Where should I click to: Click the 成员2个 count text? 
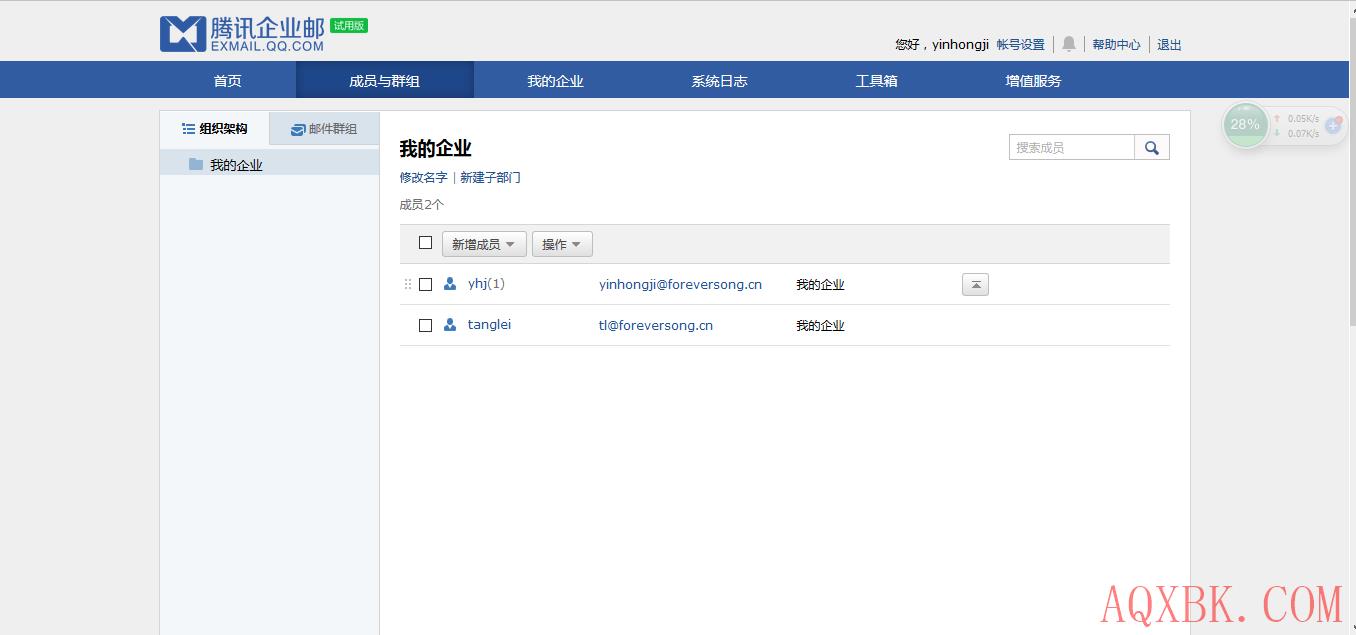422,204
